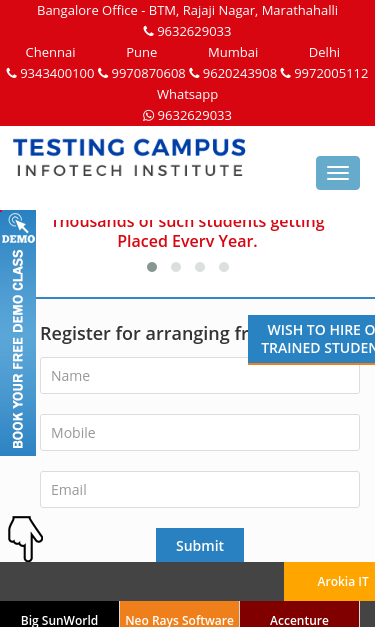Image resolution: width=375 pixels, height=627 pixels.
Task: Select the Neo Rays Software tile
Action: pyautogui.click(x=180, y=615)
